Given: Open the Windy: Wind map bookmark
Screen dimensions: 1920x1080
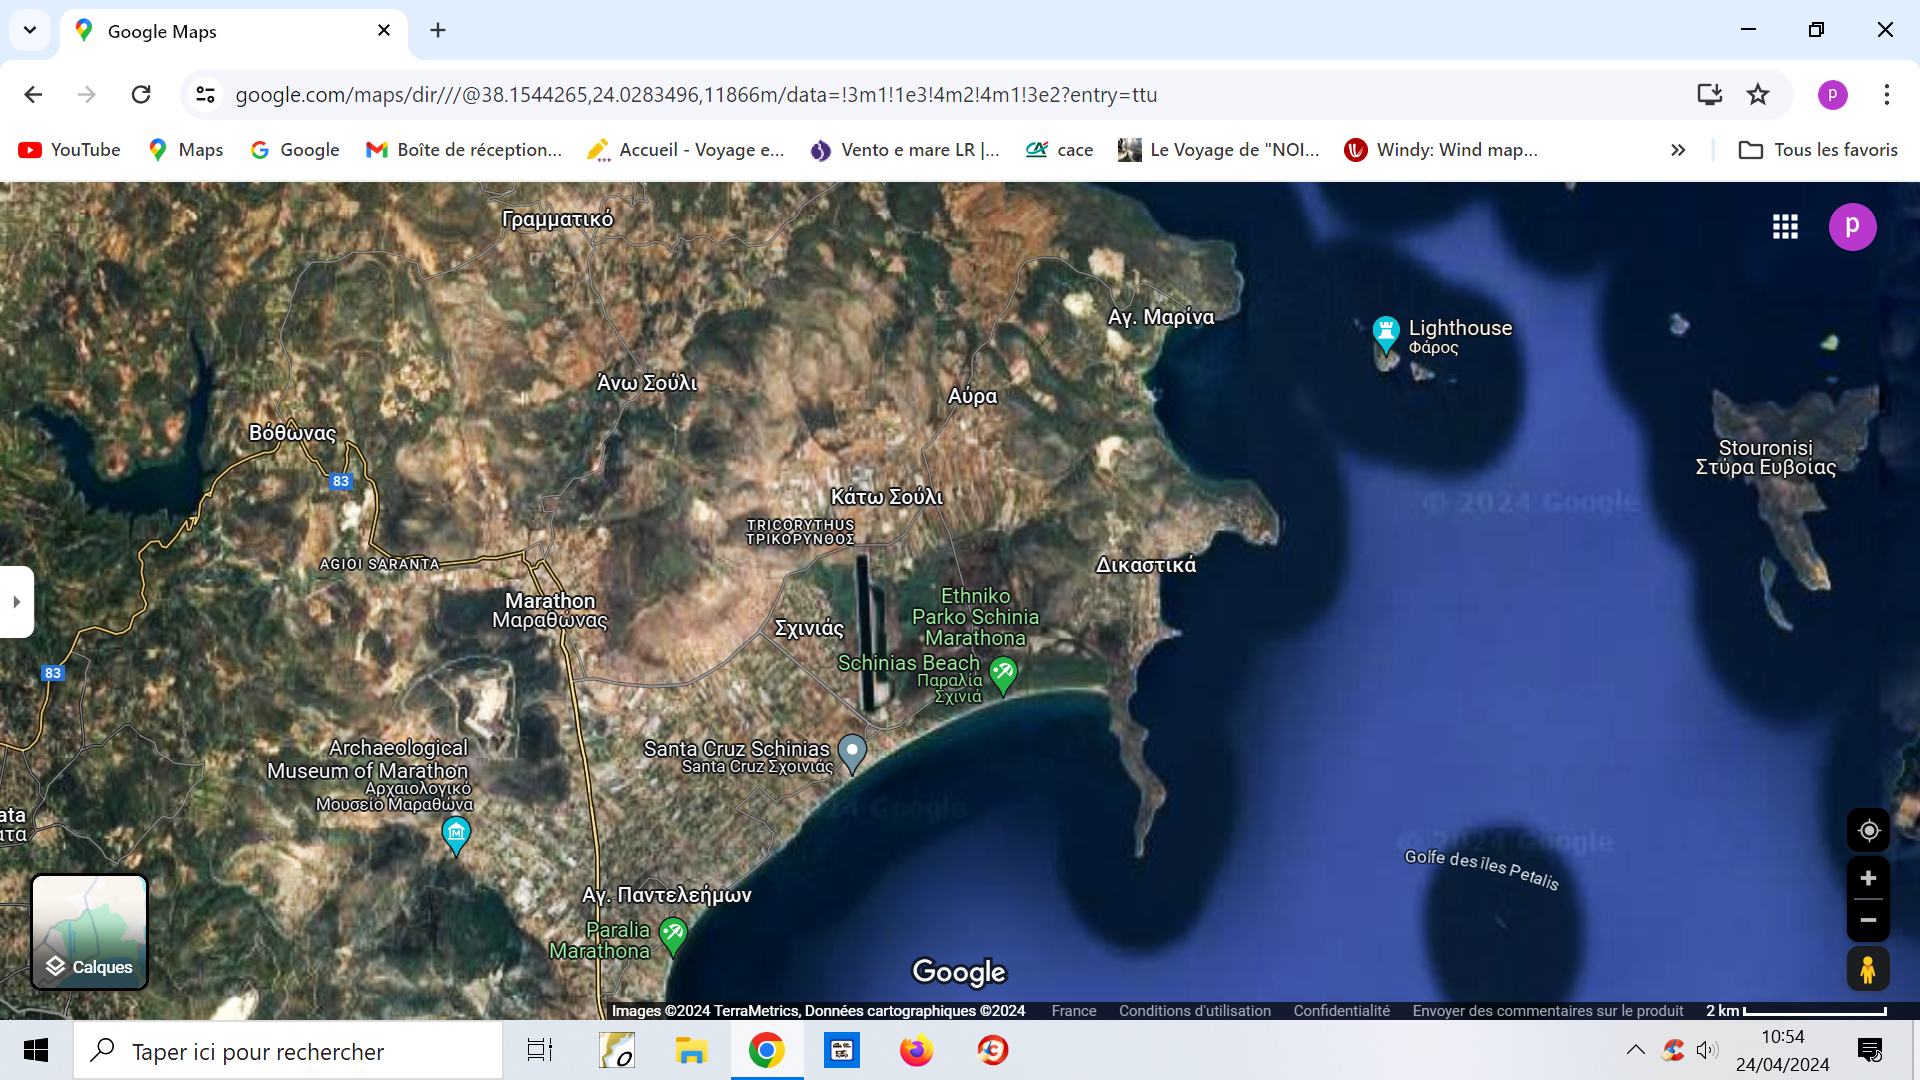Looking at the screenshot, I should point(1441,150).
